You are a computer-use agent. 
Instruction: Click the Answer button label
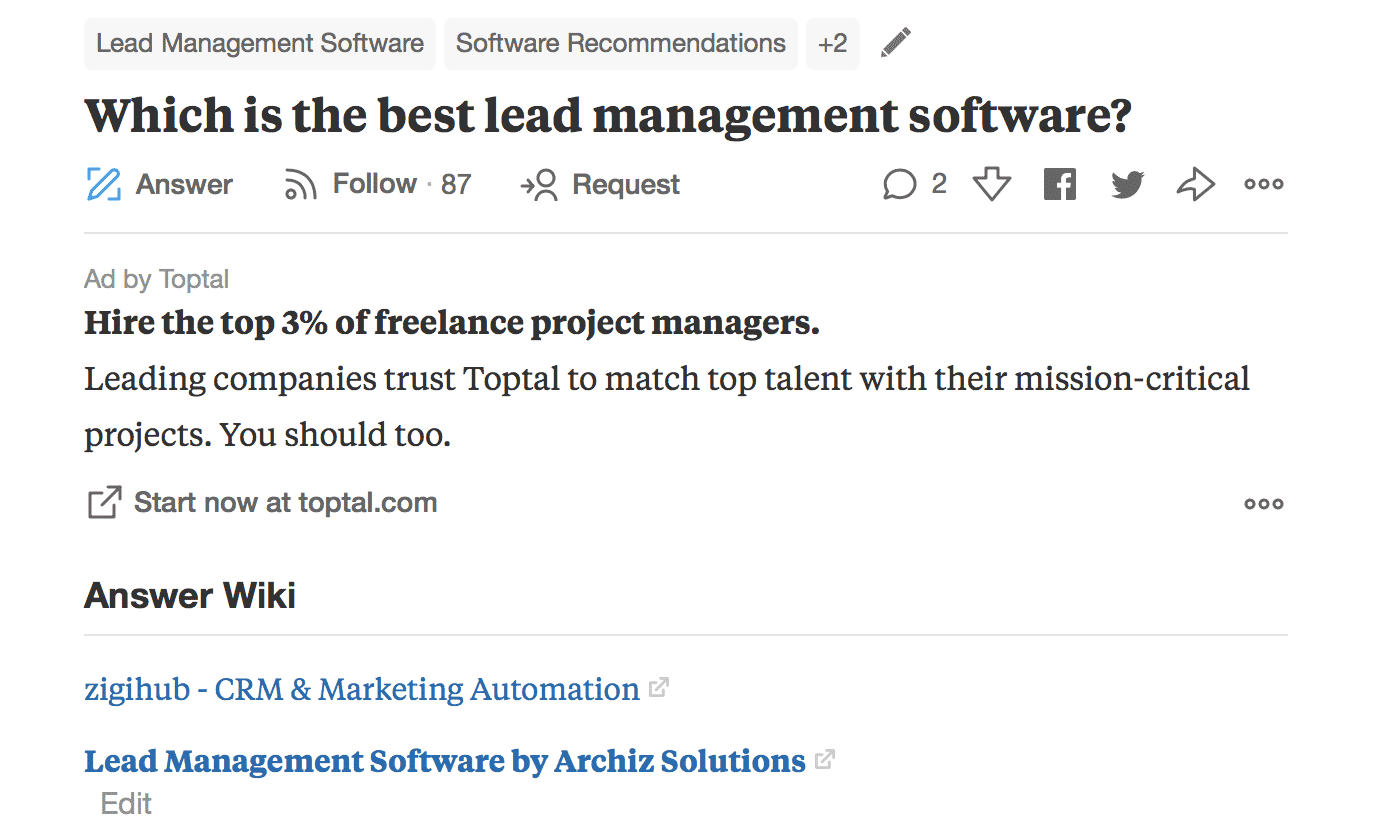[x=184, y=184]
